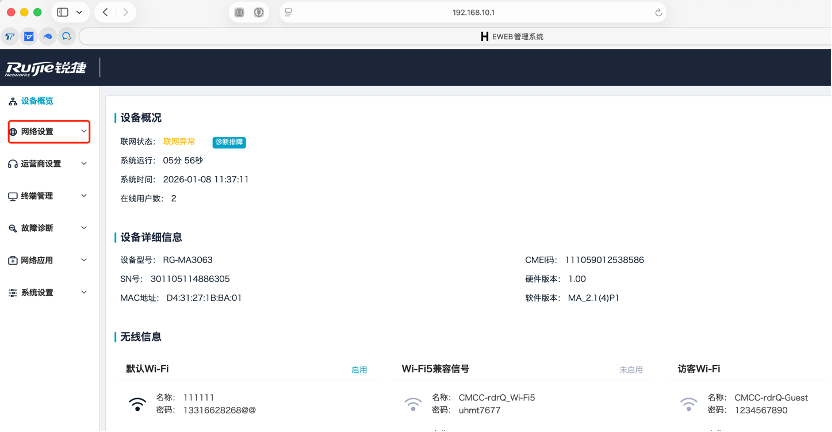The height and width of the screenshot is (432, 832).
Task: Click the hardware version value 1.00
Action: click(577, 279)
